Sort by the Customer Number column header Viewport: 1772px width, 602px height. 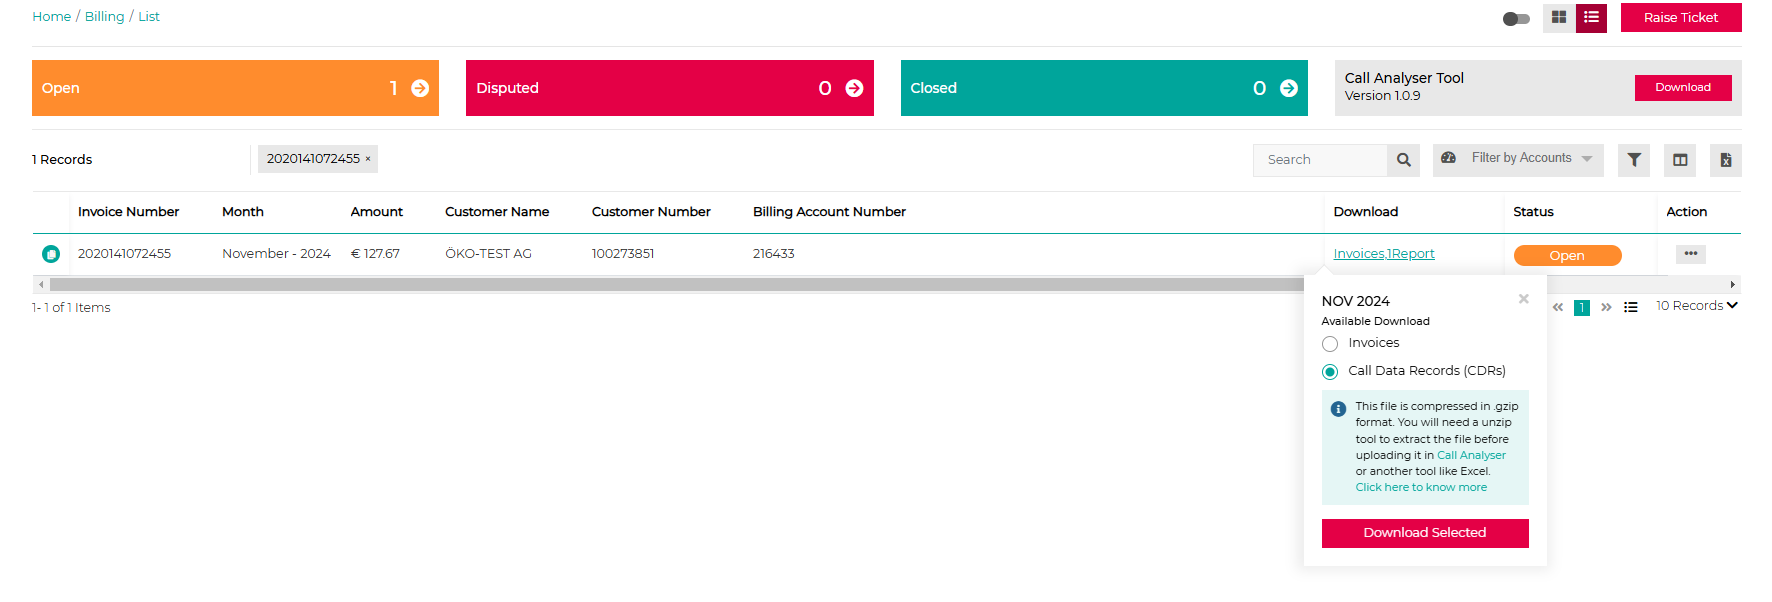(651, 212)
